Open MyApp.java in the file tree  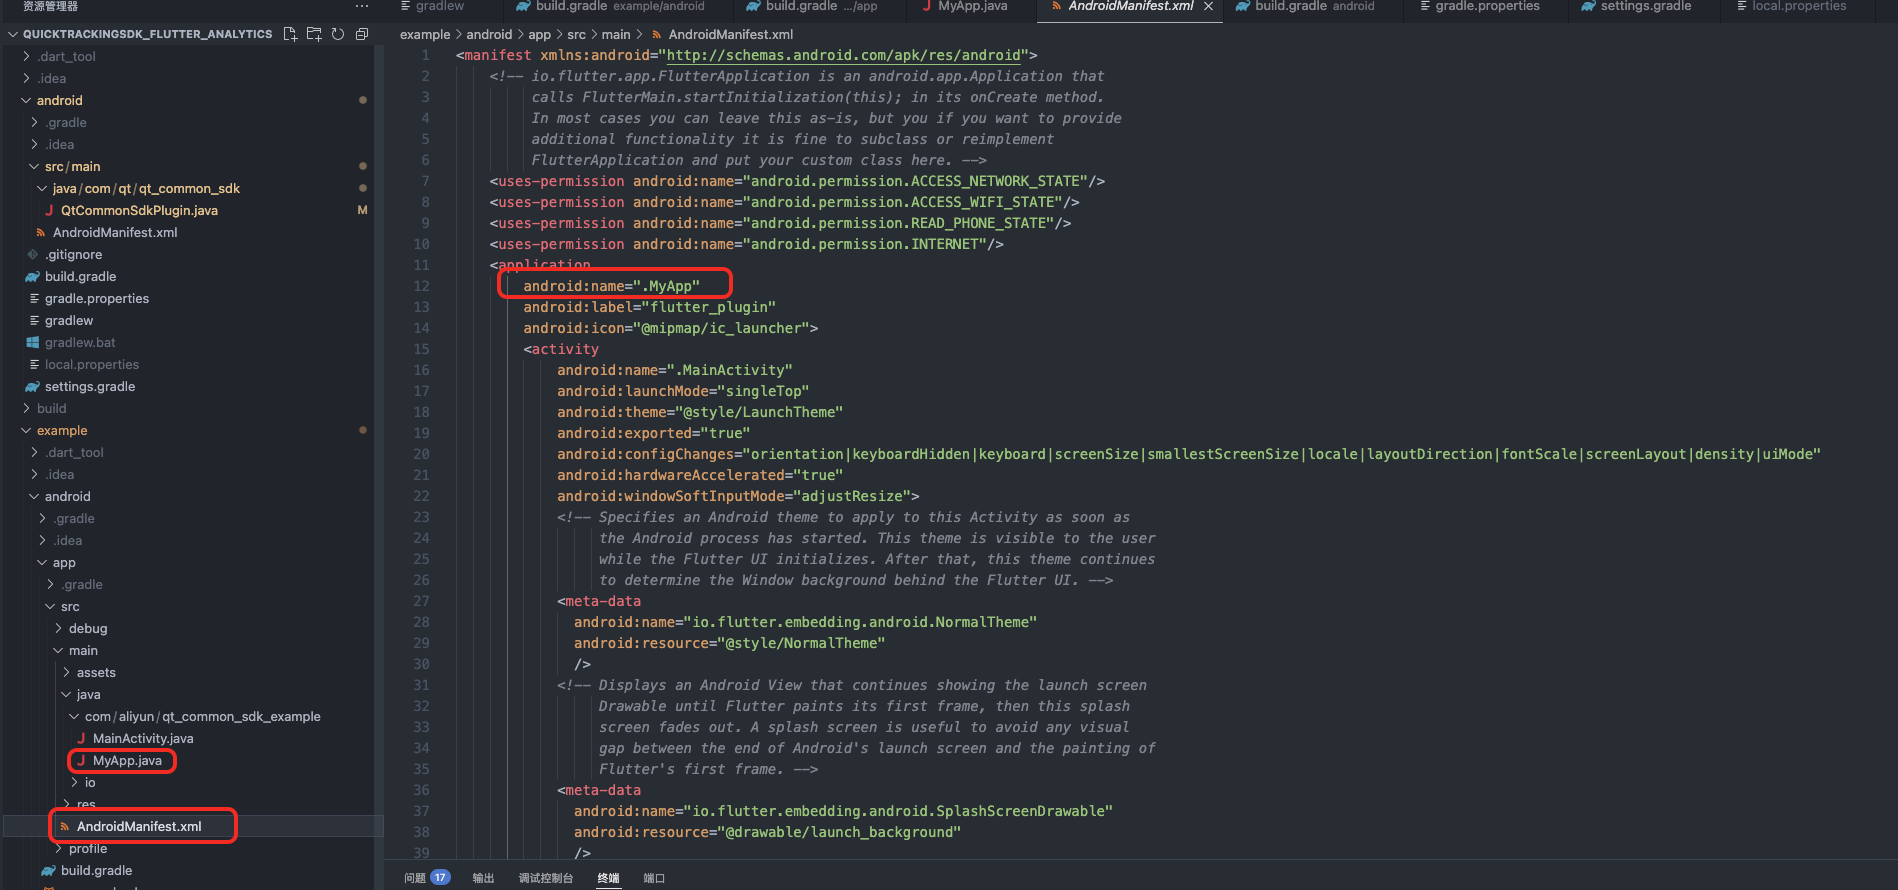127,760
